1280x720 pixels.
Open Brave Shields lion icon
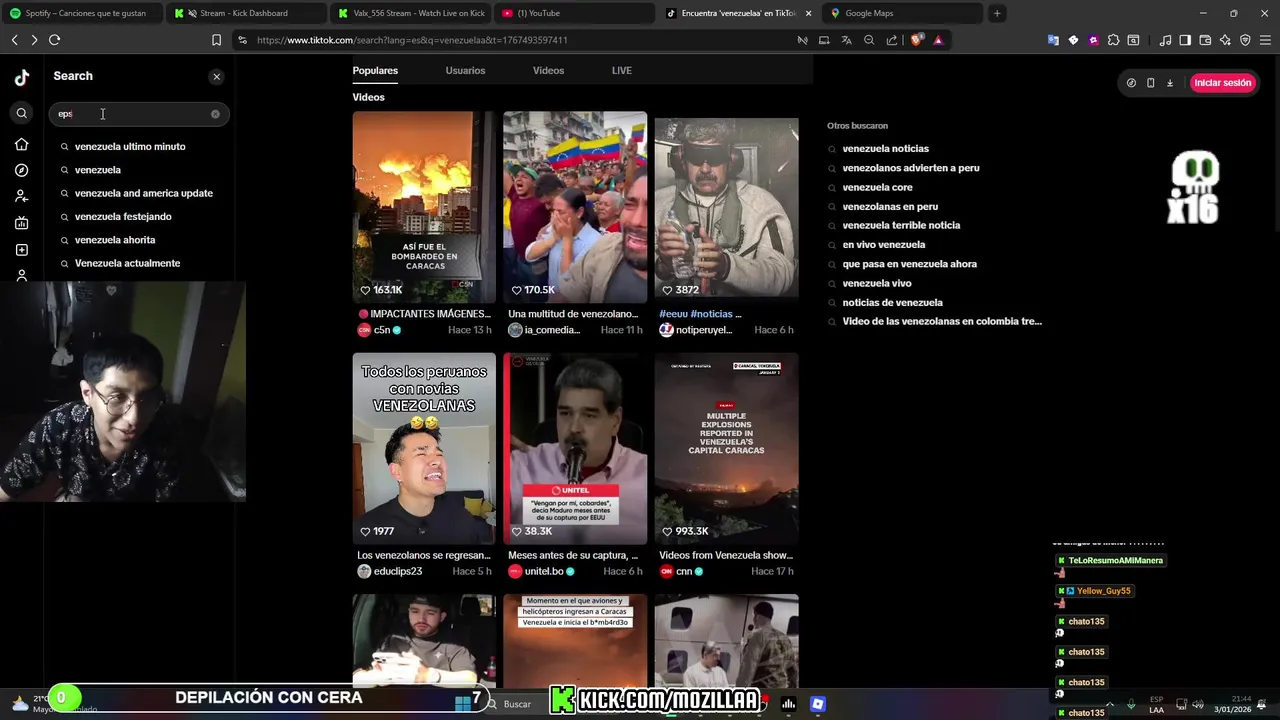(x=915, y=40)
